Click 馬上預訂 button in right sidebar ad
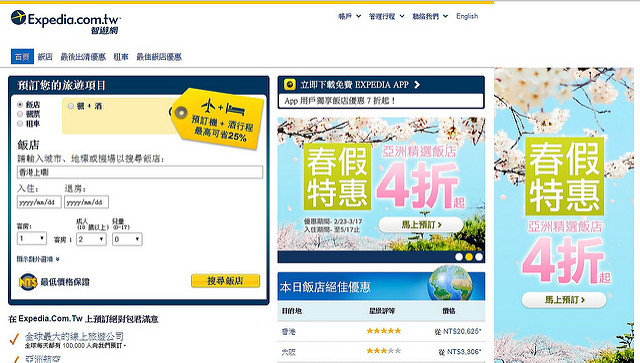This screenshot has height=363, width=640. click(x=564, y=300)
